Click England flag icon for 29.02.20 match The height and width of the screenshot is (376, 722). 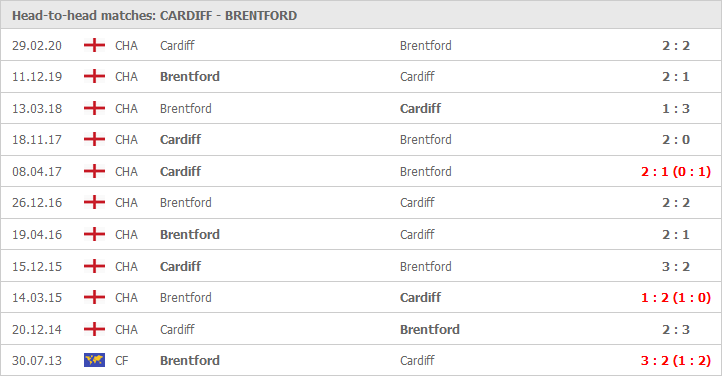click(x=94, y=45)
